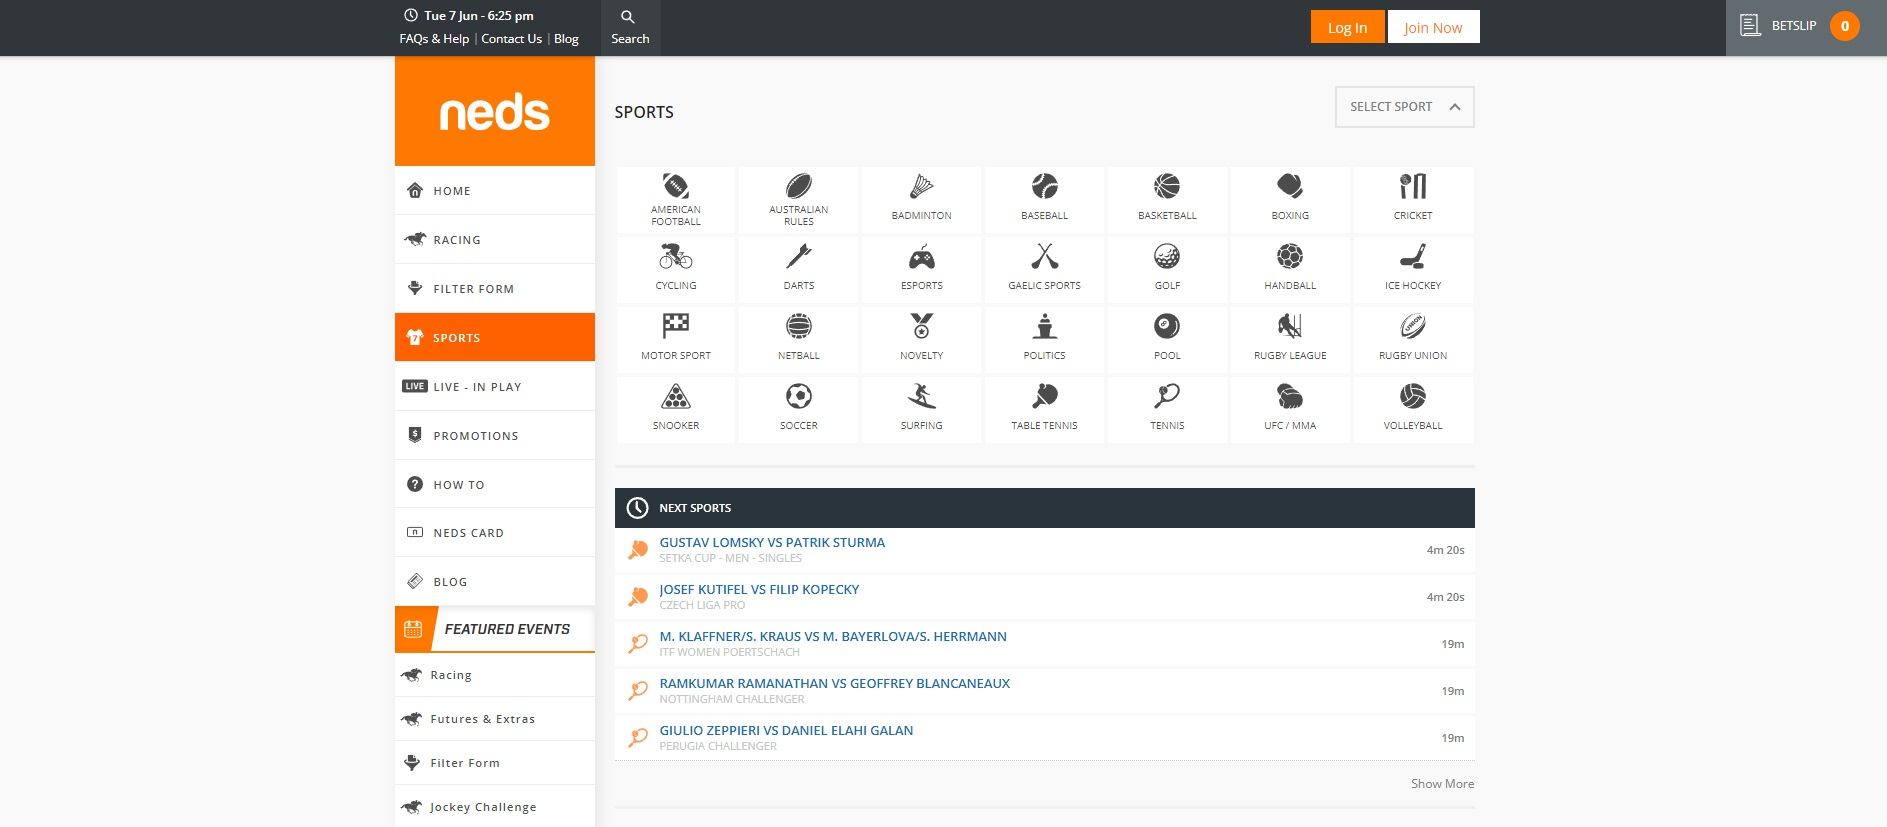Select the Rugby League icon

pos(1290,326)
